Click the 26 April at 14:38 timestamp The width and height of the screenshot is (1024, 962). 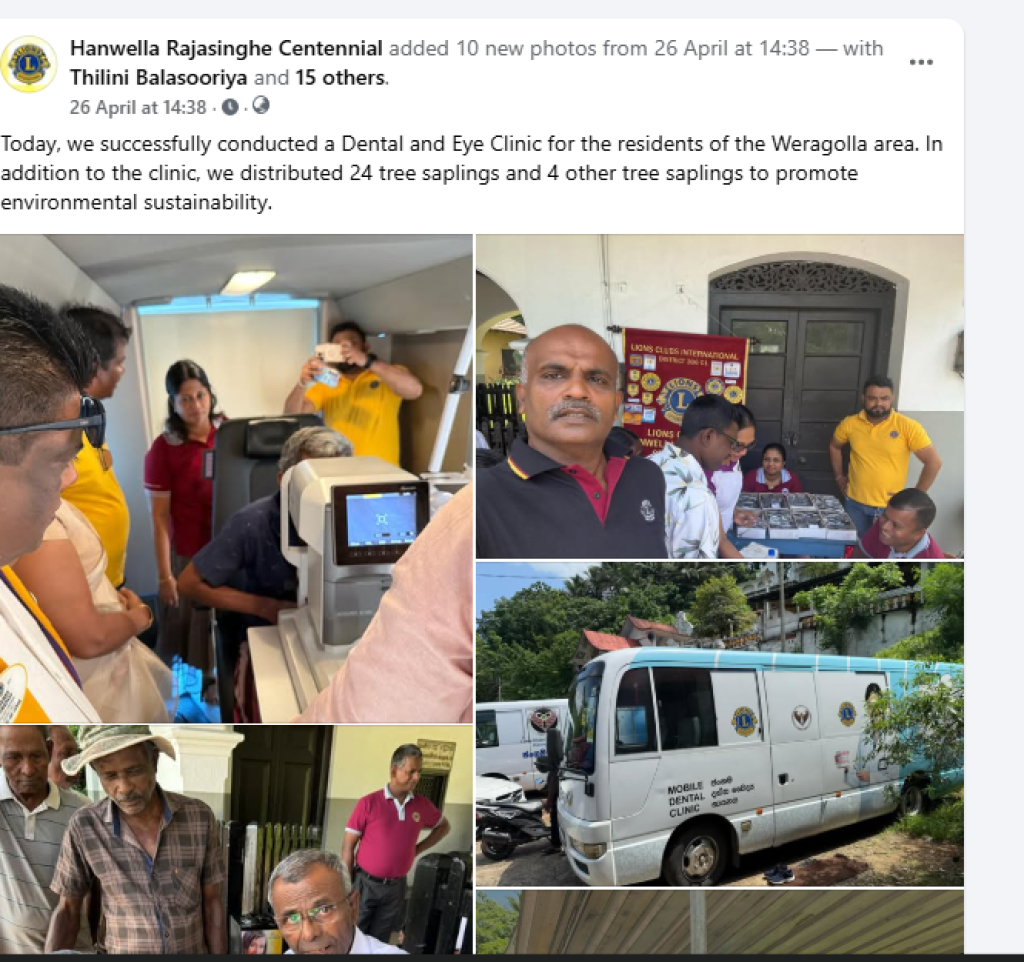coord(138,107)
